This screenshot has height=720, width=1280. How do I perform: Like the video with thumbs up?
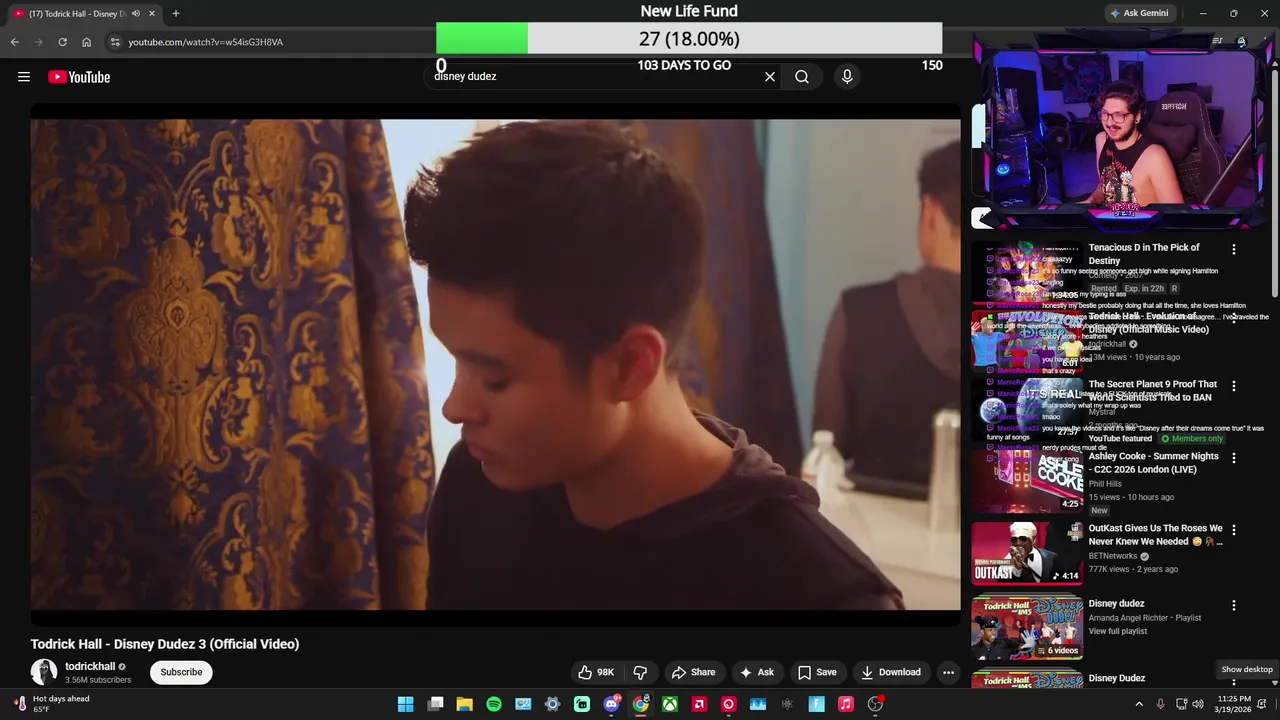596,672
